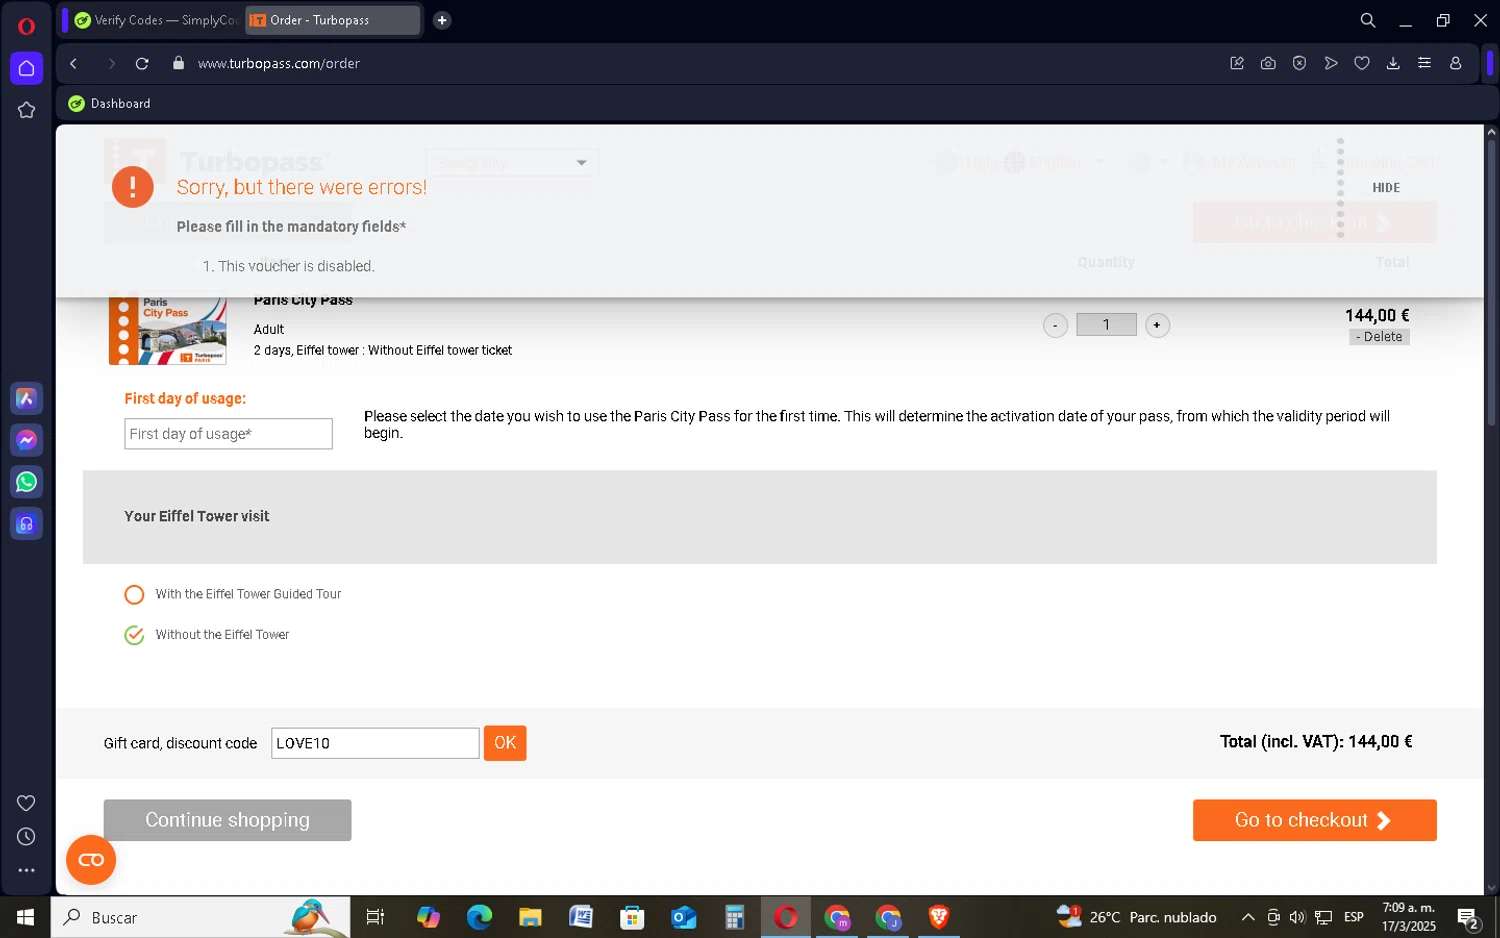The image size is (1500, 938).
Task: Switch to Verify Codes SimplyCodes tab
Action: pos(156,20)
